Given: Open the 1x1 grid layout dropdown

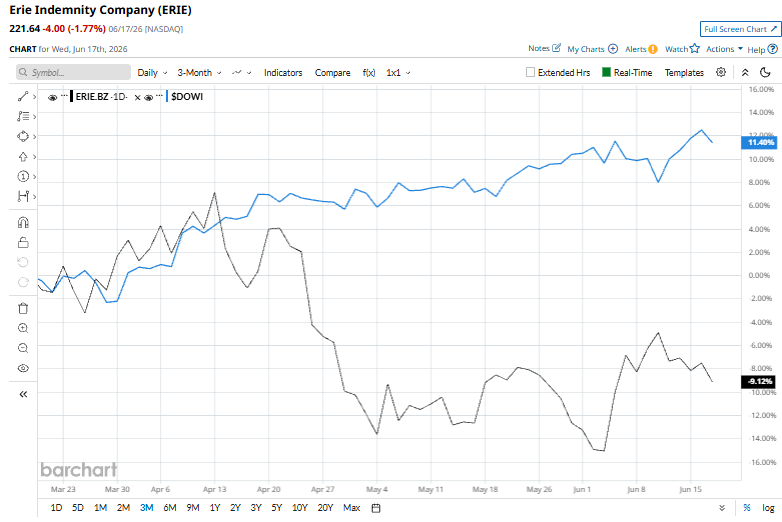Looking at the screenshot, I should [398, 73].
